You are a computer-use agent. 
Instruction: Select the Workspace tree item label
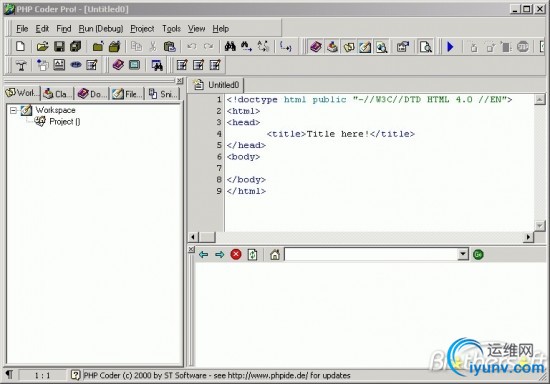pyautogui.click(x=55, y=110)
